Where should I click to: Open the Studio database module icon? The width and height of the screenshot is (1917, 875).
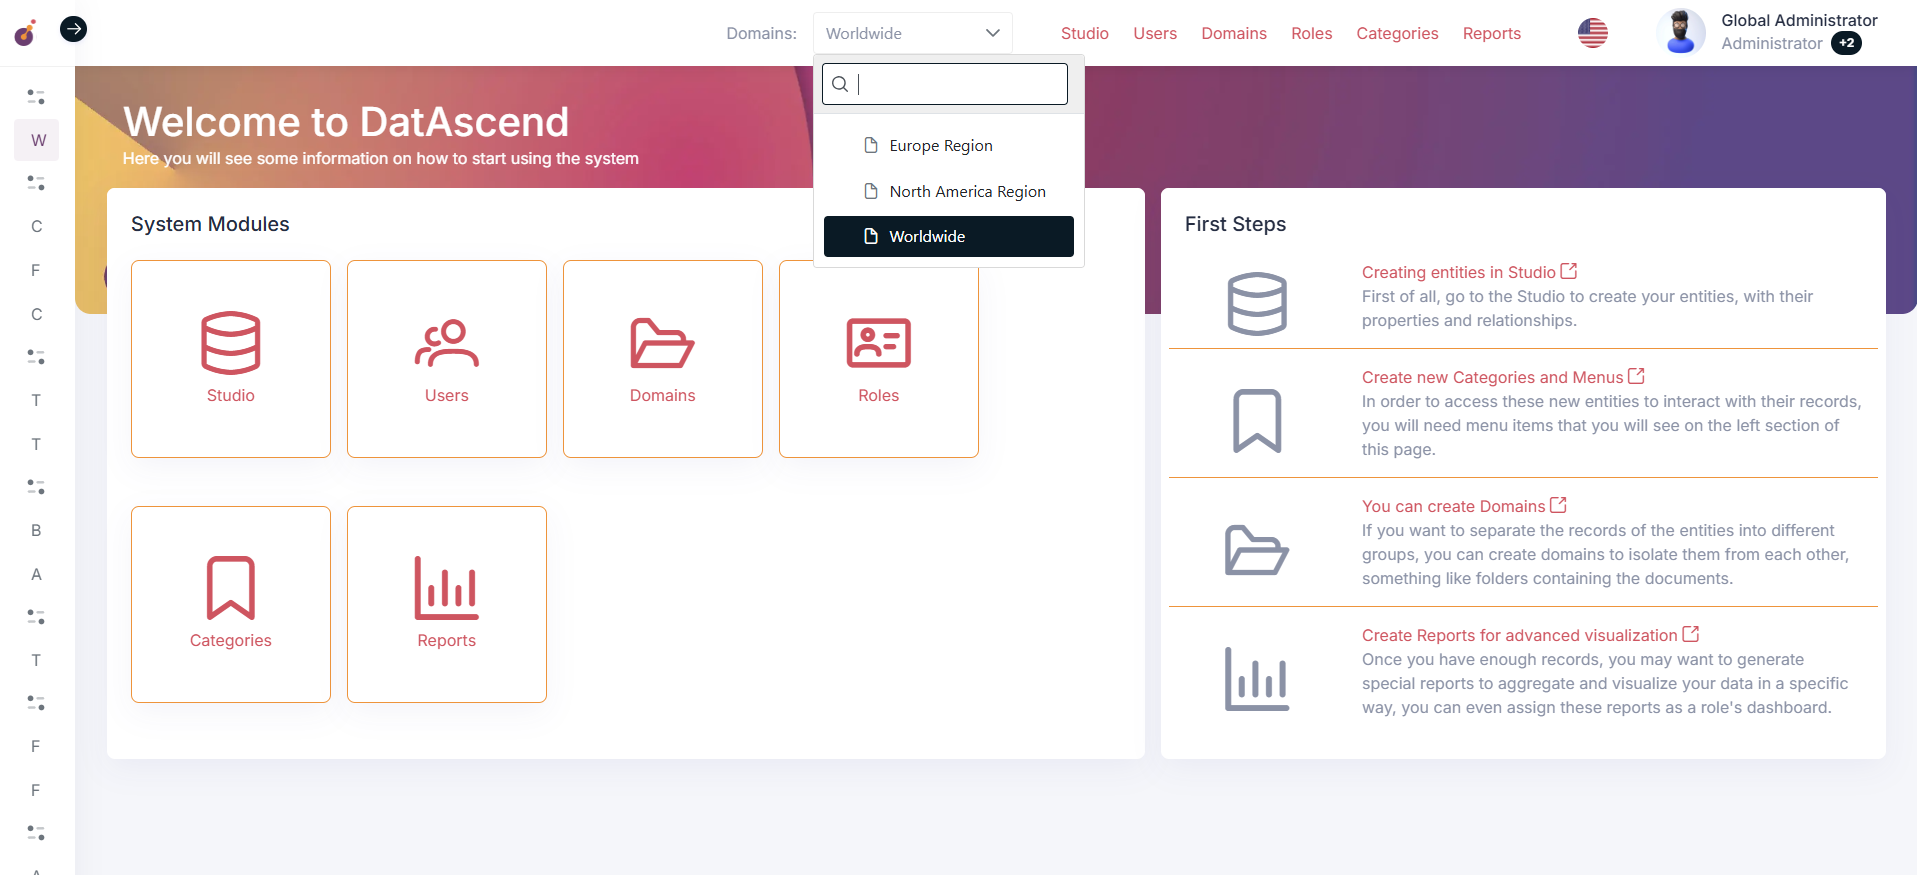pos(231,343)
